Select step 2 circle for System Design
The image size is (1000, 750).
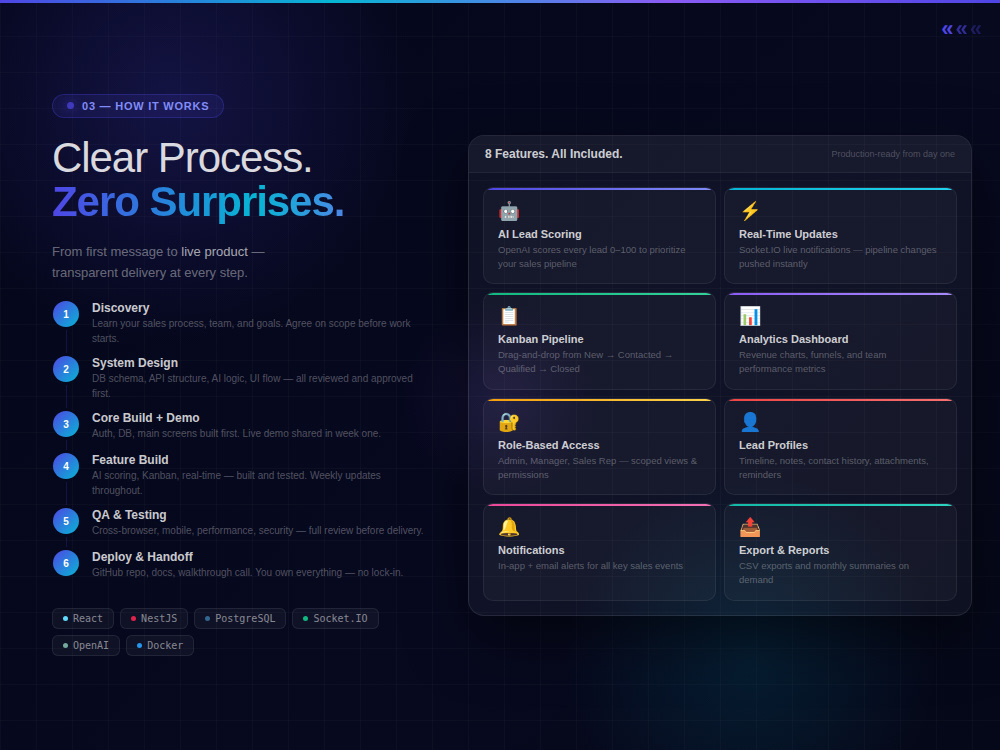[x=66, y=369]
